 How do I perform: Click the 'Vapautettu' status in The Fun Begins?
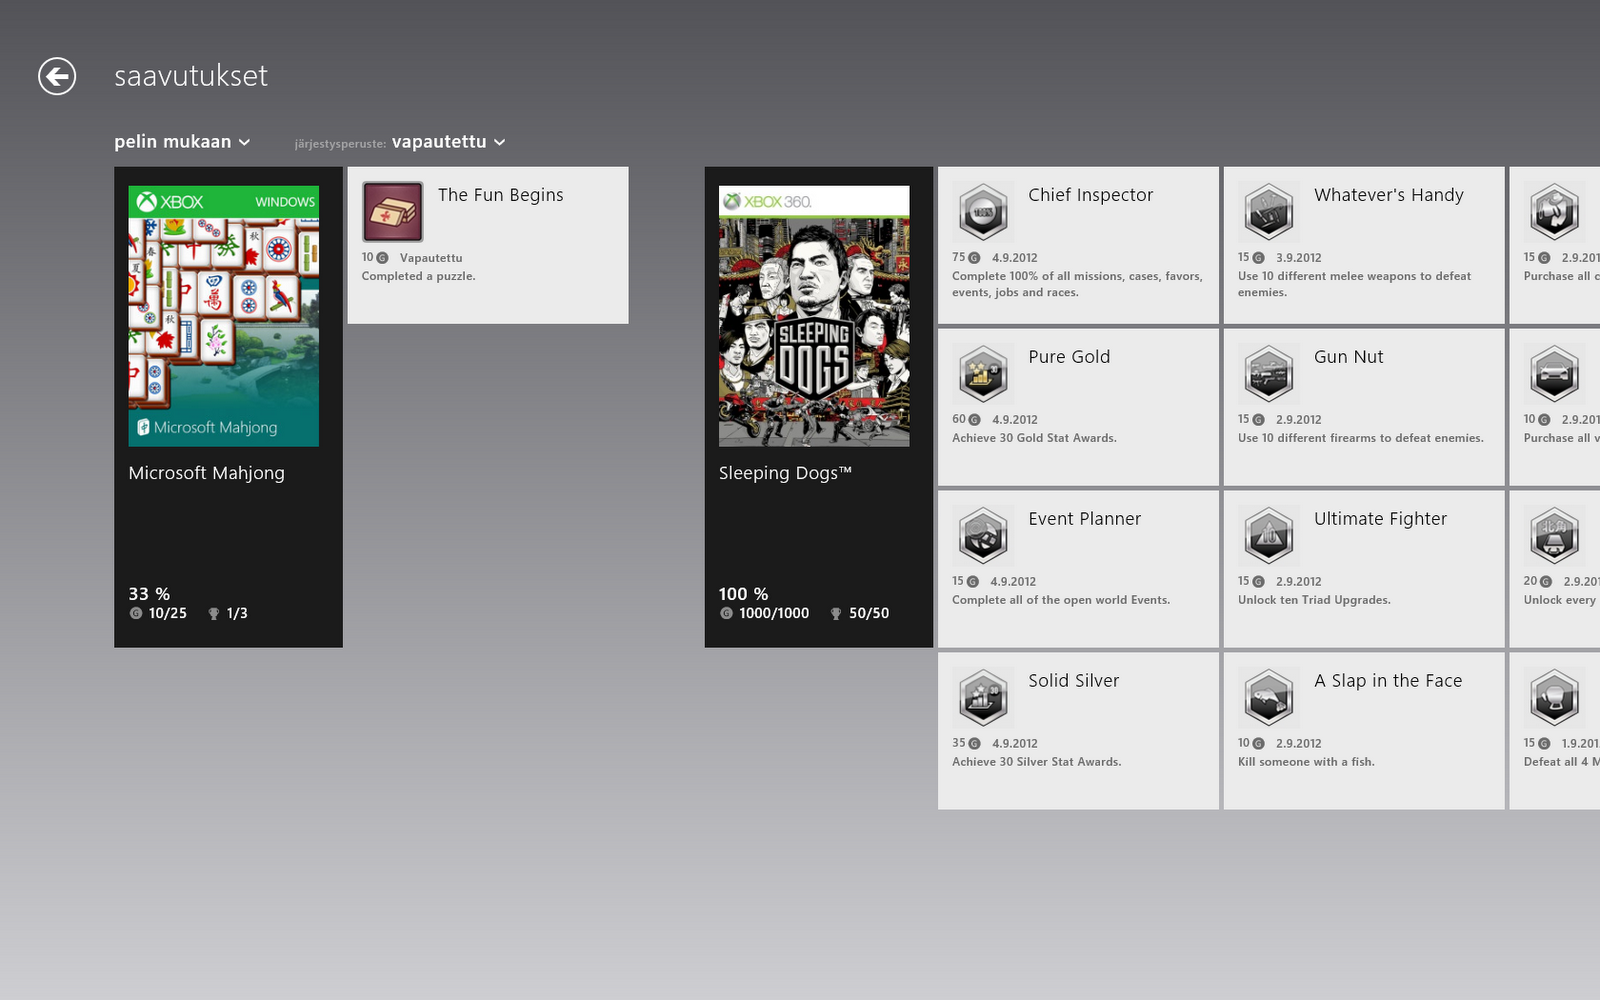[x=431, y=258]
